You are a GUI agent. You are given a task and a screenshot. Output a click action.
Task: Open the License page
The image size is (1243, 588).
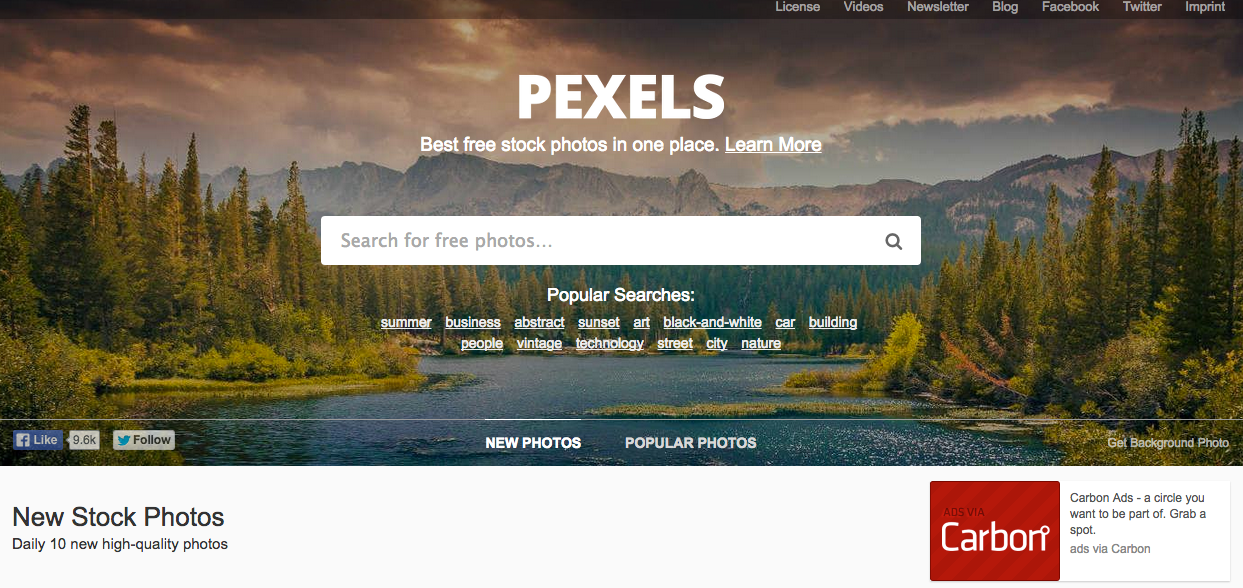pyautogui.click(x=798, y=7)
